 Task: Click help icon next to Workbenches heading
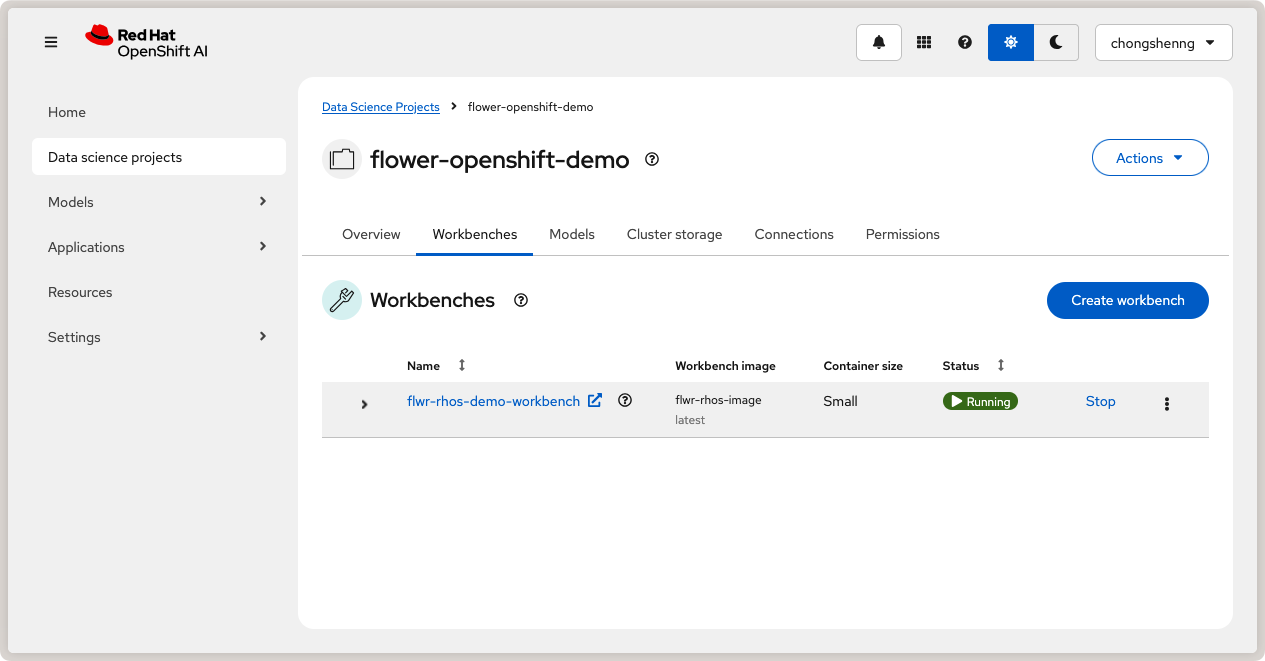[x=521, y=300]
